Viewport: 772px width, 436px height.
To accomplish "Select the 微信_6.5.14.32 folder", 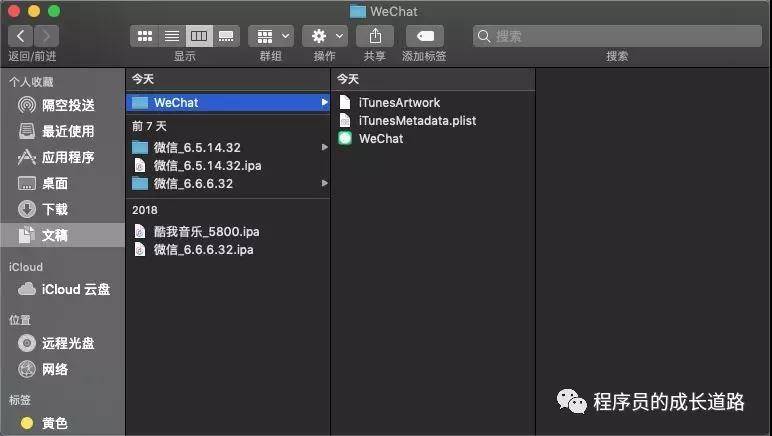I will [228, 147].
